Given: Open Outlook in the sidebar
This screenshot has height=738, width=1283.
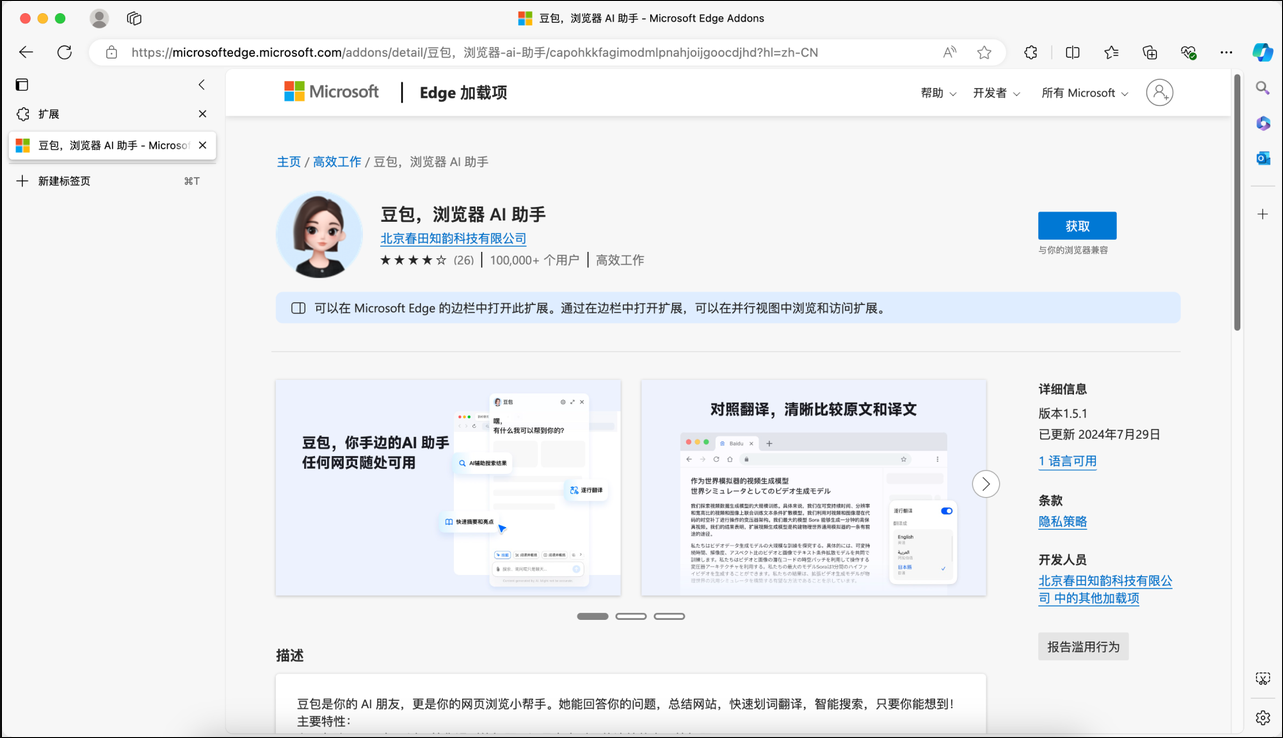Looking at the screenshot, I should [x=1263, y=158].
